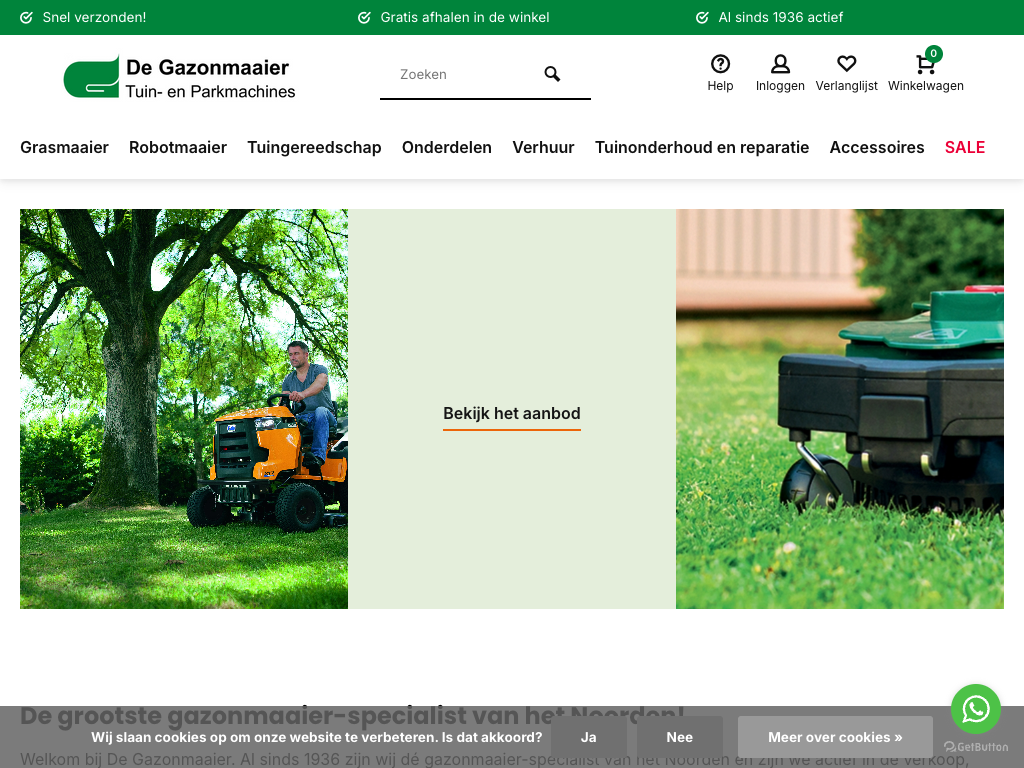Click the riding lawn mower banner image

click(x=184, y=408)
